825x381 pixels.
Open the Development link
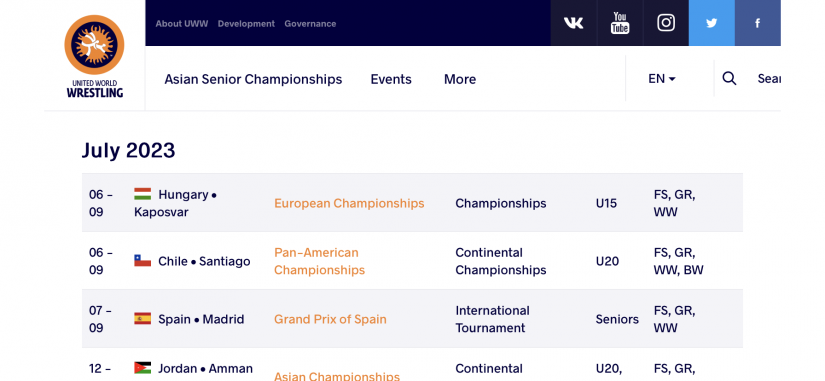pyautogui.click(x=246, y=24)
